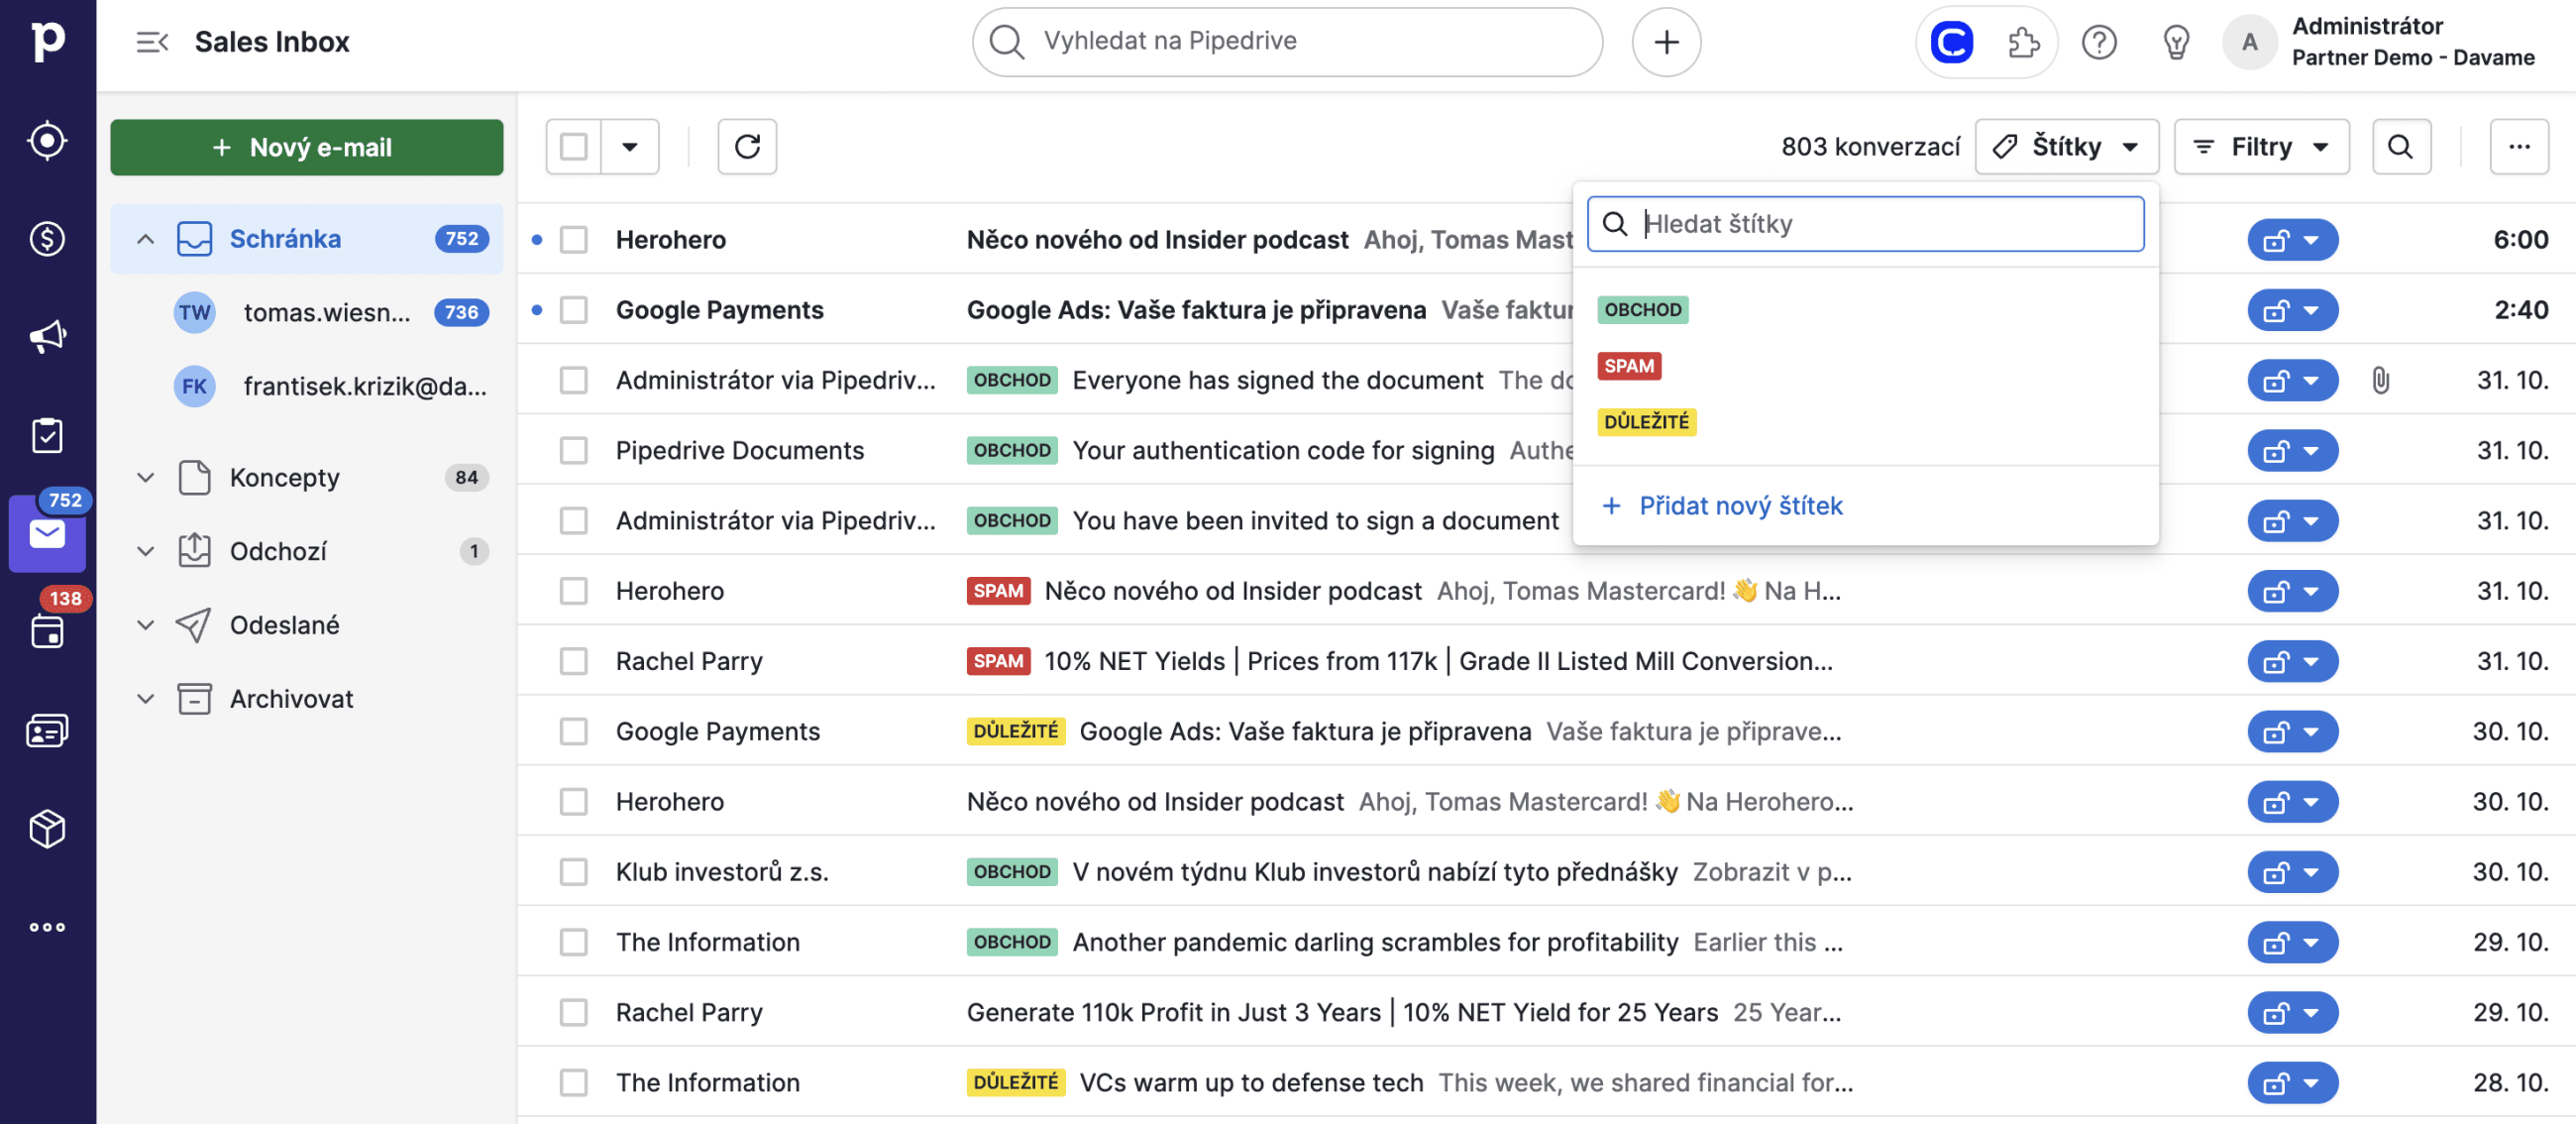Open Products from the box icon in sidebar
This screenshot has width=2576, height=1124.
(x=47, y=829)
